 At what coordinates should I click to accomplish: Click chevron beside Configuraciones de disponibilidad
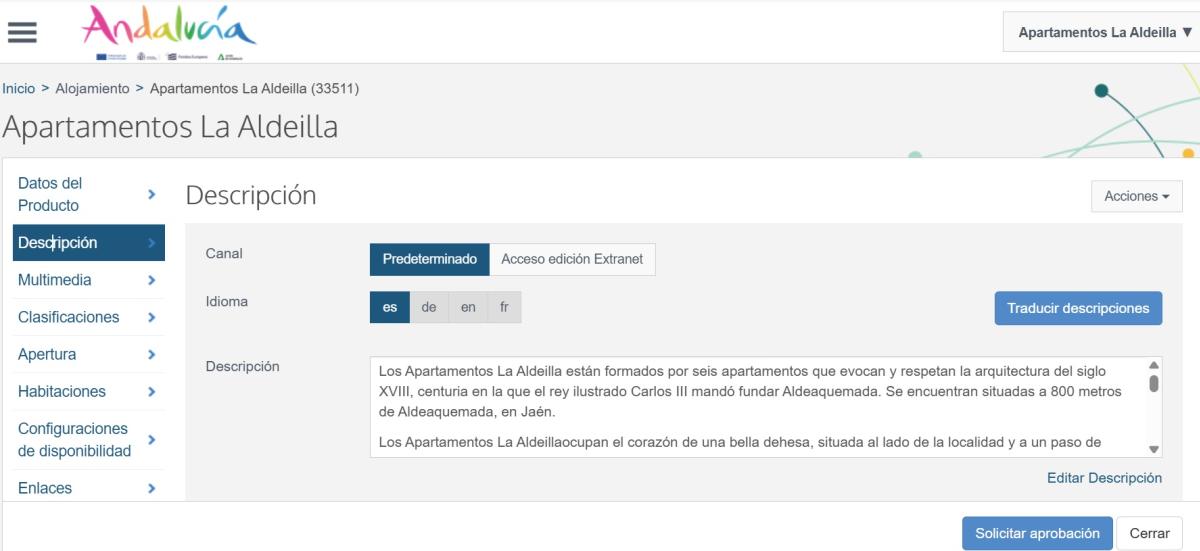pos(151,440)
